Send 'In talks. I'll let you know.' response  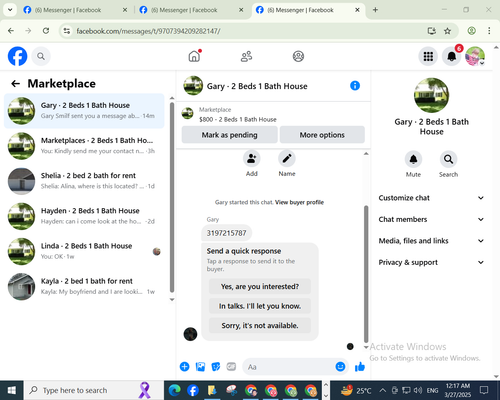click(260, 306)
